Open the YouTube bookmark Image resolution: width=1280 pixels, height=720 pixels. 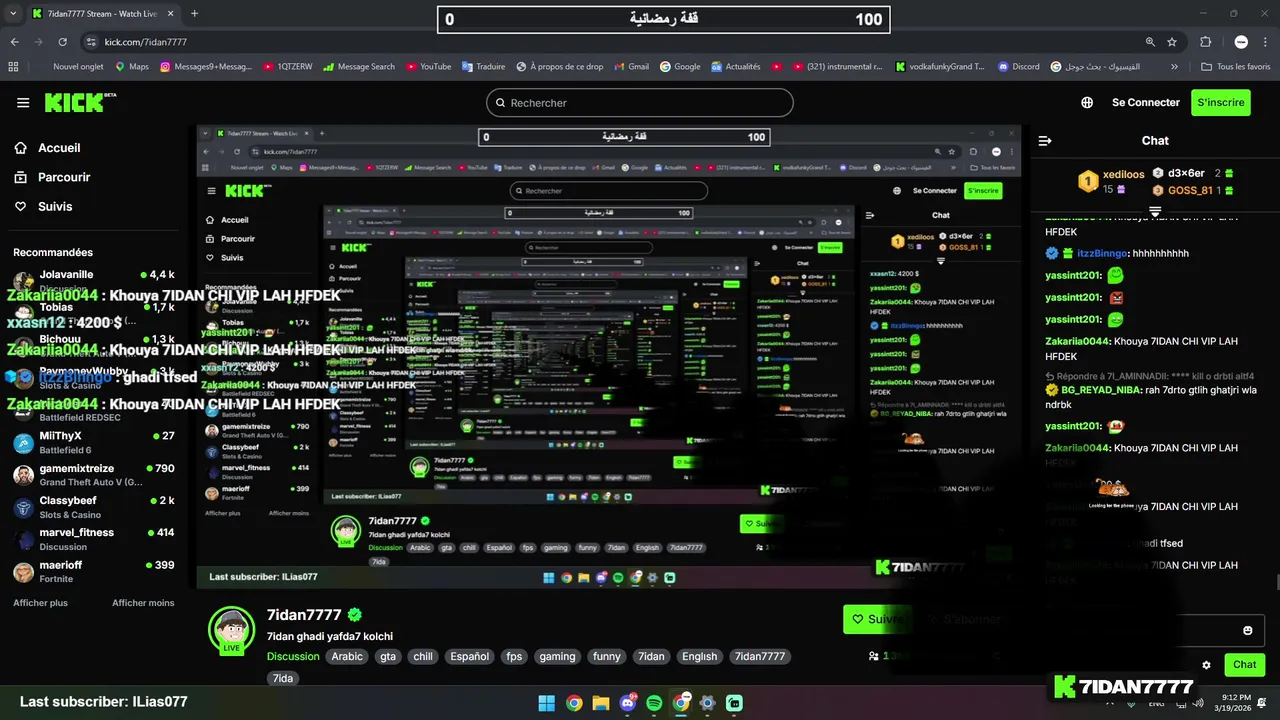coord(428,67)
